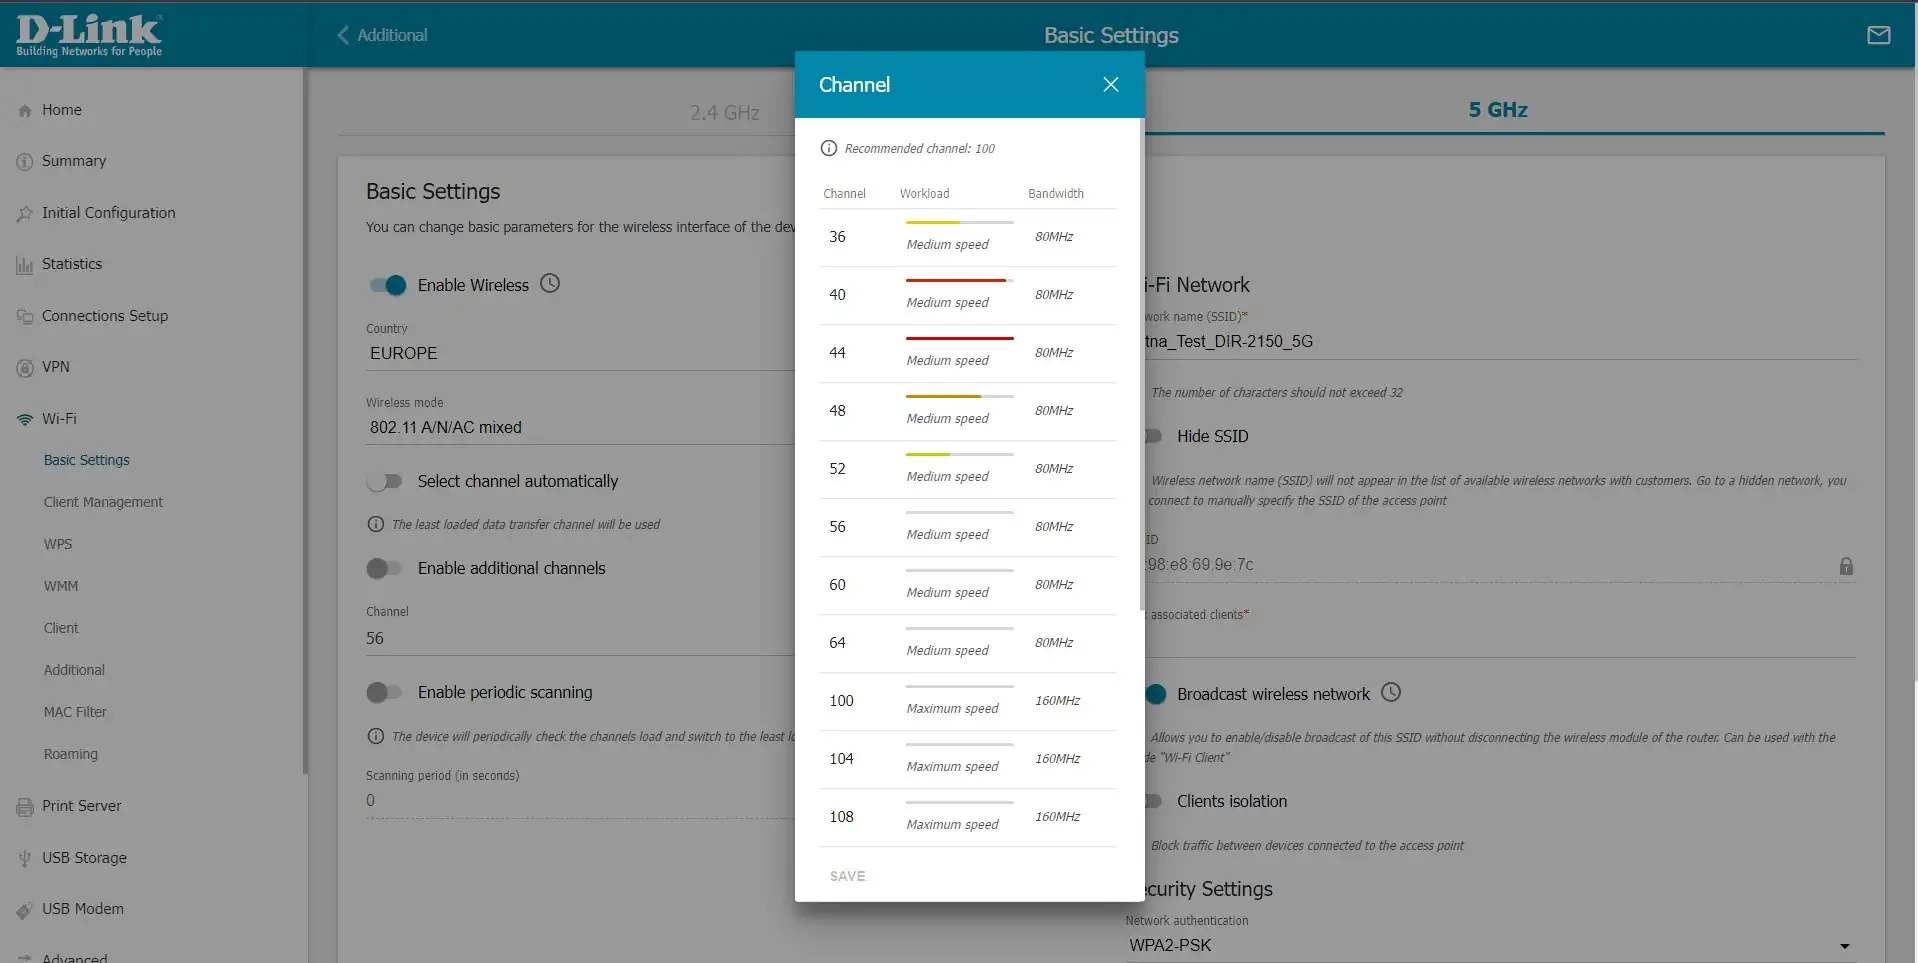
Task: Click the lock icon in BSSID field
Action: pyautogui.click(x=1846, y=566)
